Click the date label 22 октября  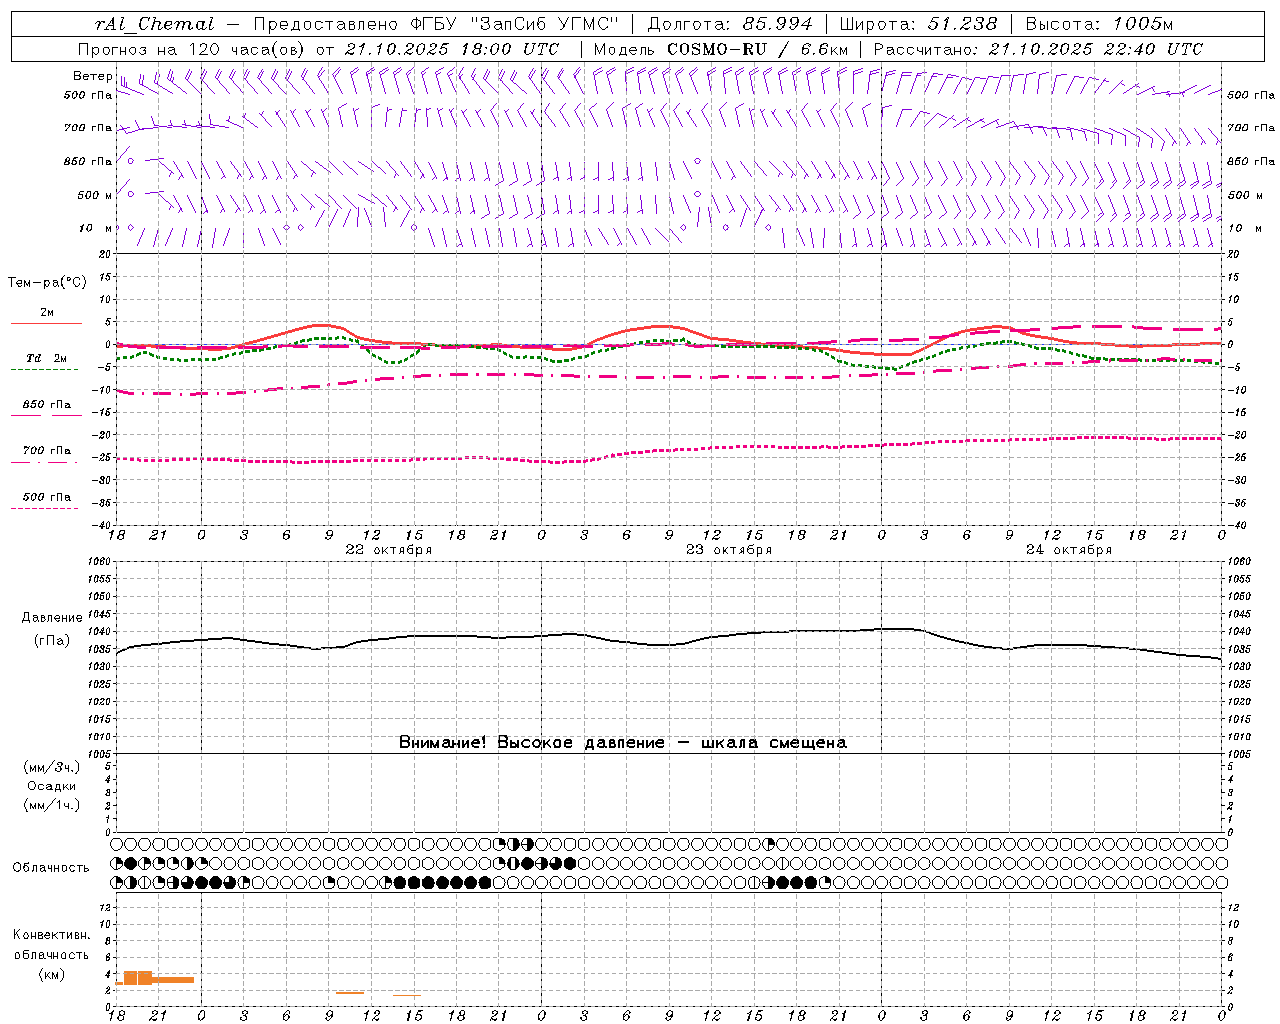coord(389,550)
